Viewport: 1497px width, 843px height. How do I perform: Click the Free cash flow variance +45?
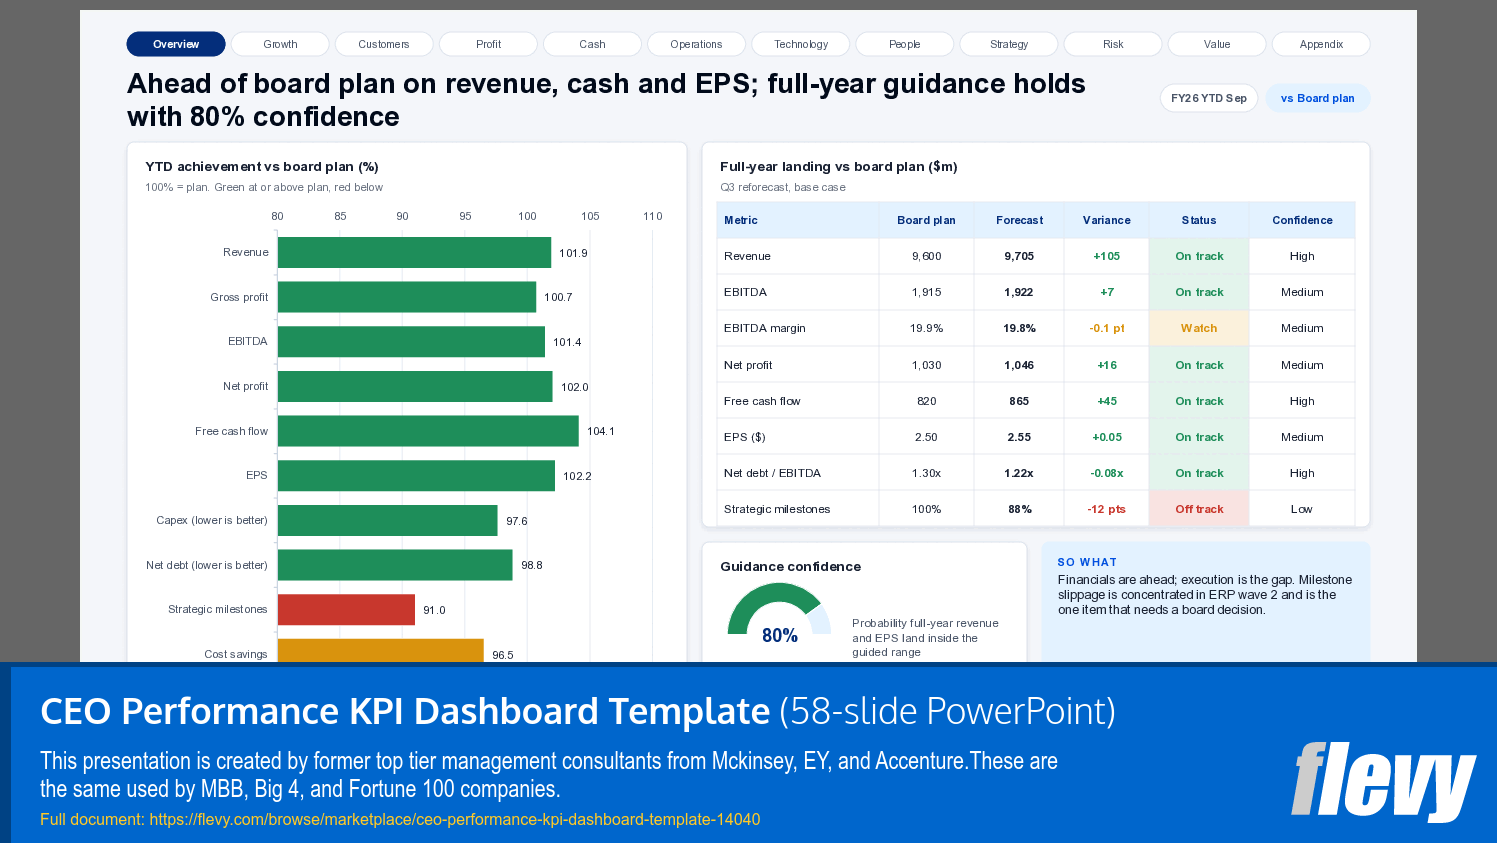1106,401
